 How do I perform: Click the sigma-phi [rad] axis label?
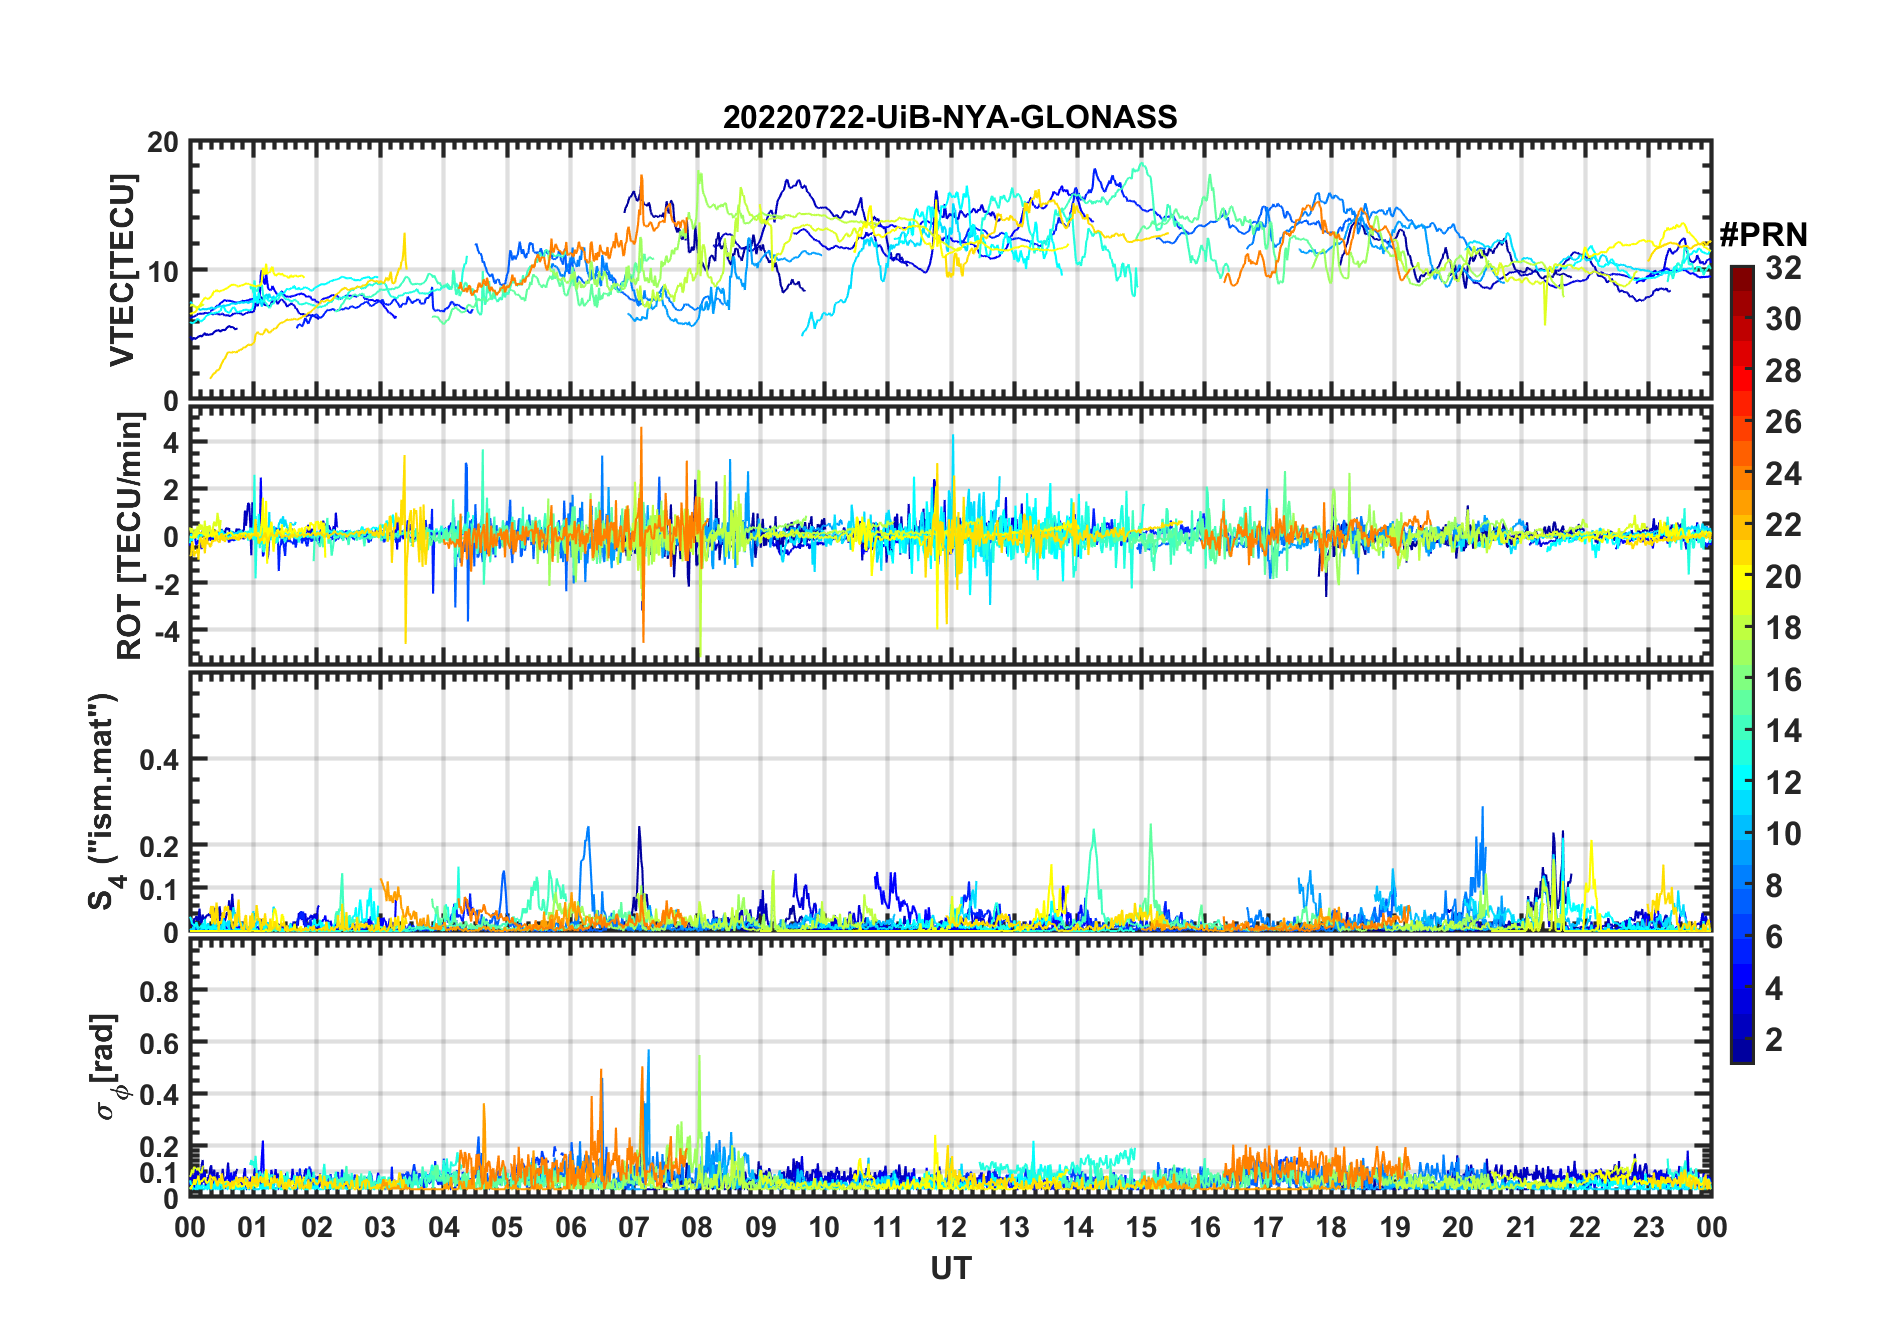point(108,1067)
